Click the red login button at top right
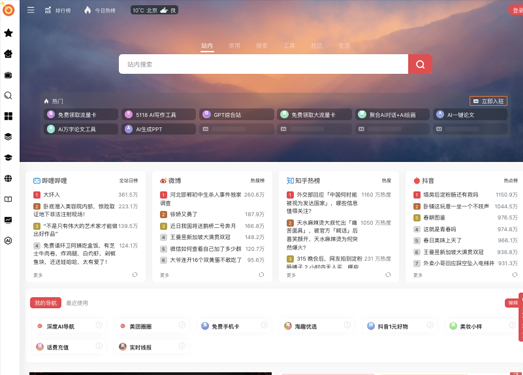Image resolution: width=523 pixels, height=375 pixels. (x=516, y=10)
